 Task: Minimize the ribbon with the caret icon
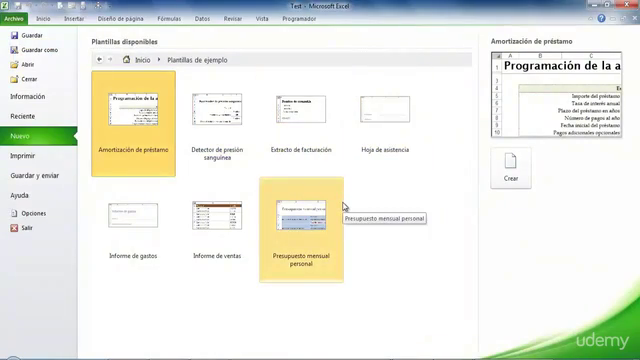[x=590, y=18]
